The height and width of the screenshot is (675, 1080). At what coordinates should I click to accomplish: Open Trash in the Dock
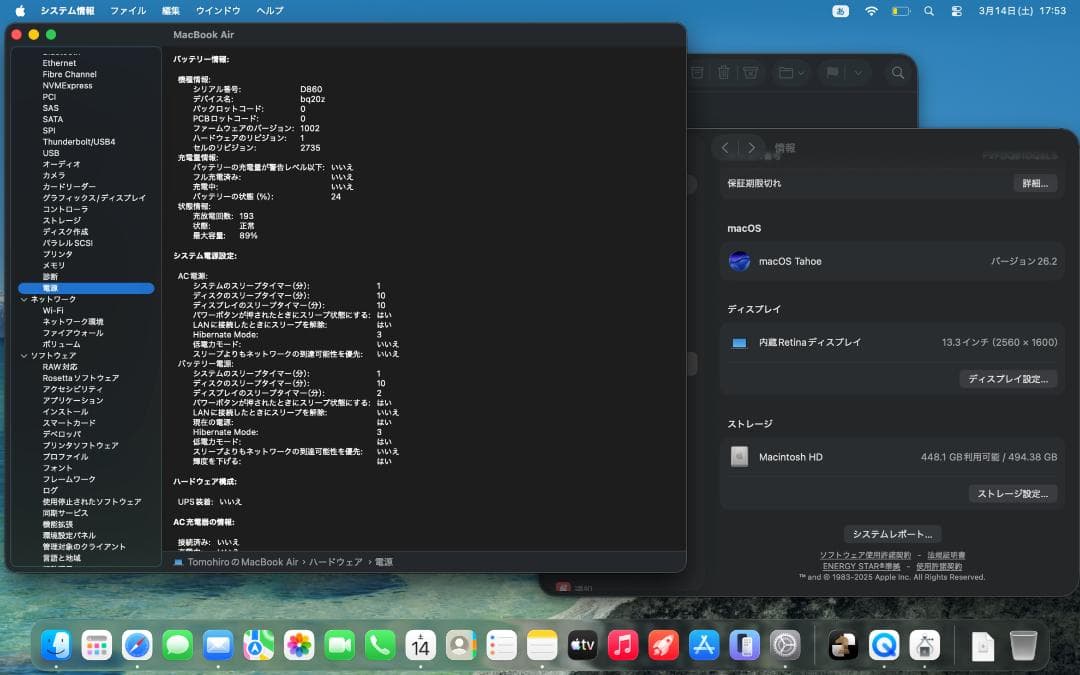click(x=1024, y=645)
